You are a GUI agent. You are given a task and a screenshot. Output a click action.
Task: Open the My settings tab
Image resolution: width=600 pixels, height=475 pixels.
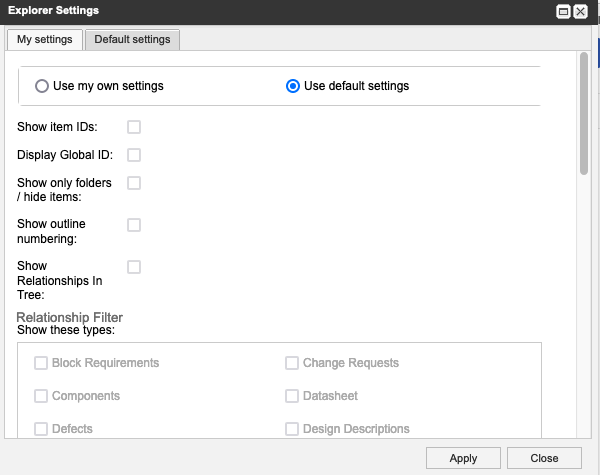pos(45,40)
